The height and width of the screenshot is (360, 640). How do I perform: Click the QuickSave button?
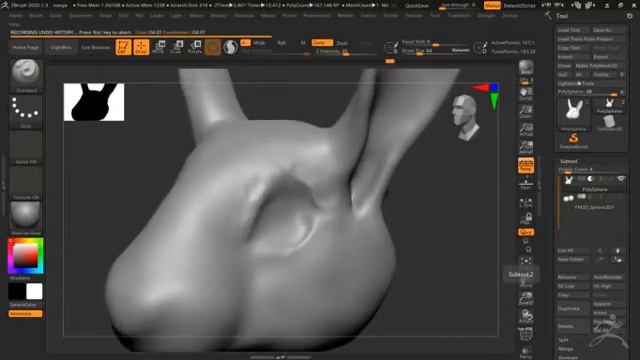(x=417, y=6)
